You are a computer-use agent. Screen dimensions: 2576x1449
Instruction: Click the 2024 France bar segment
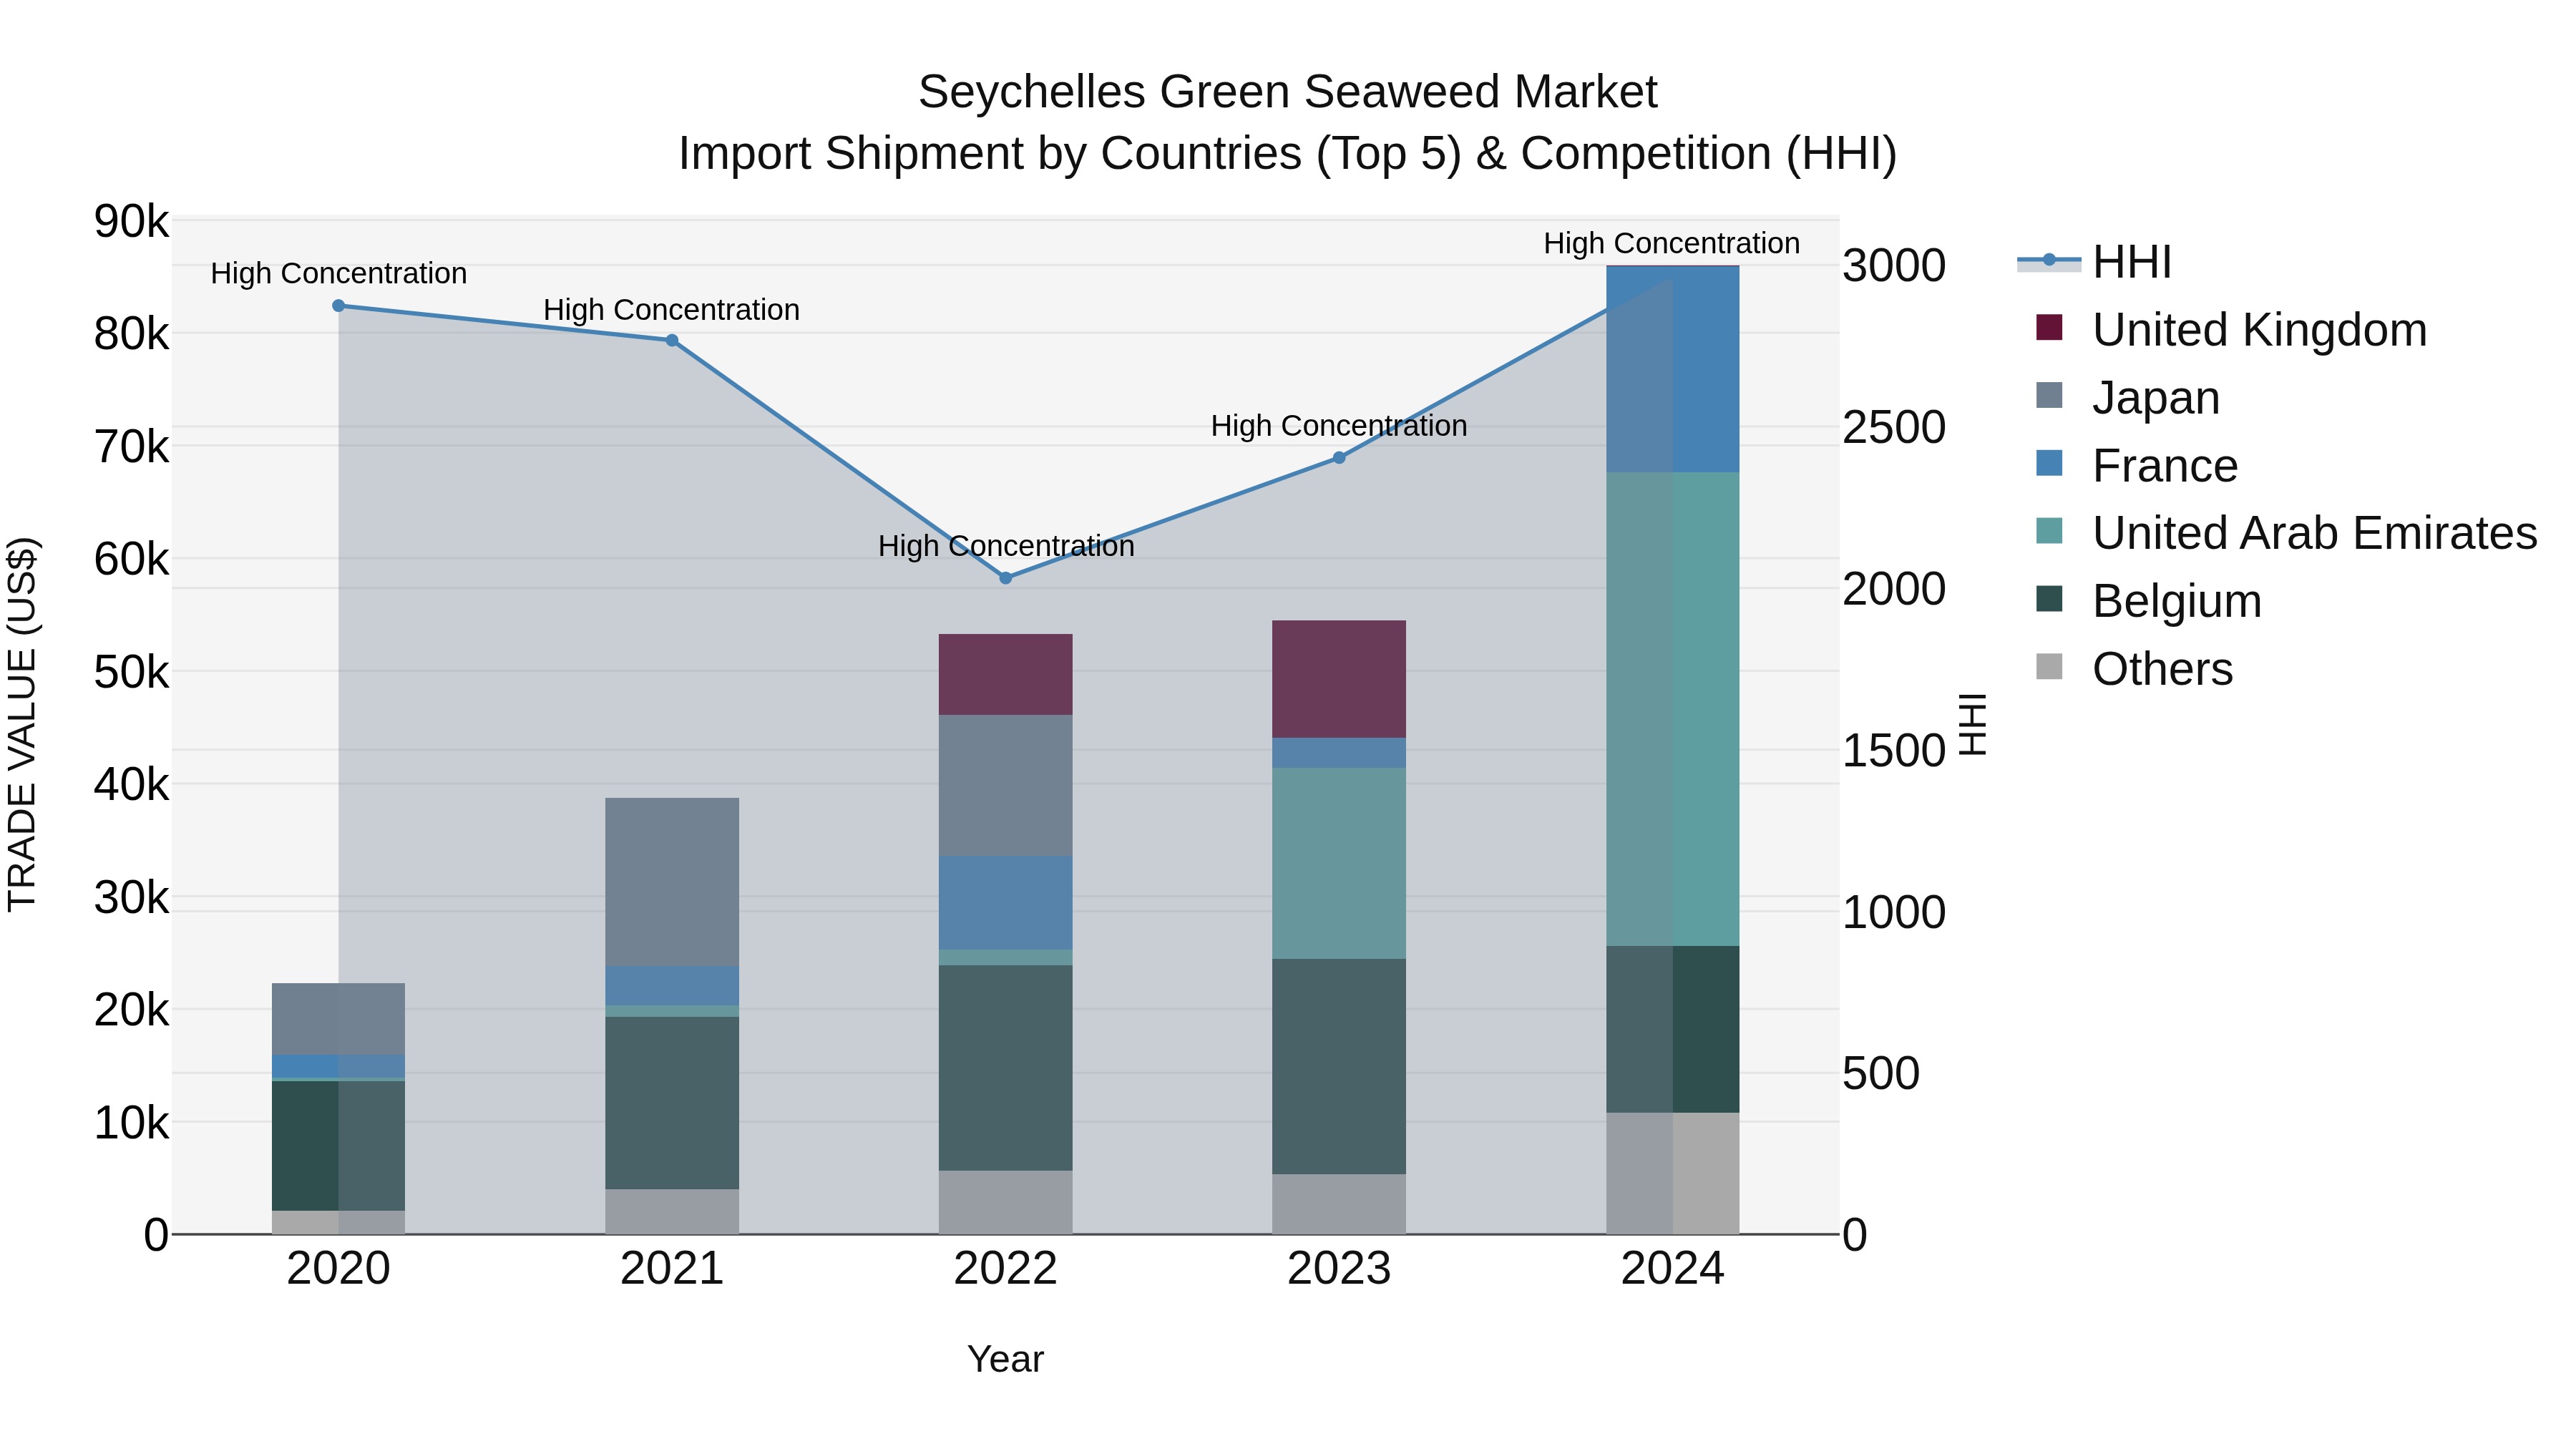pyautogui.click(x=1673, y=369)
